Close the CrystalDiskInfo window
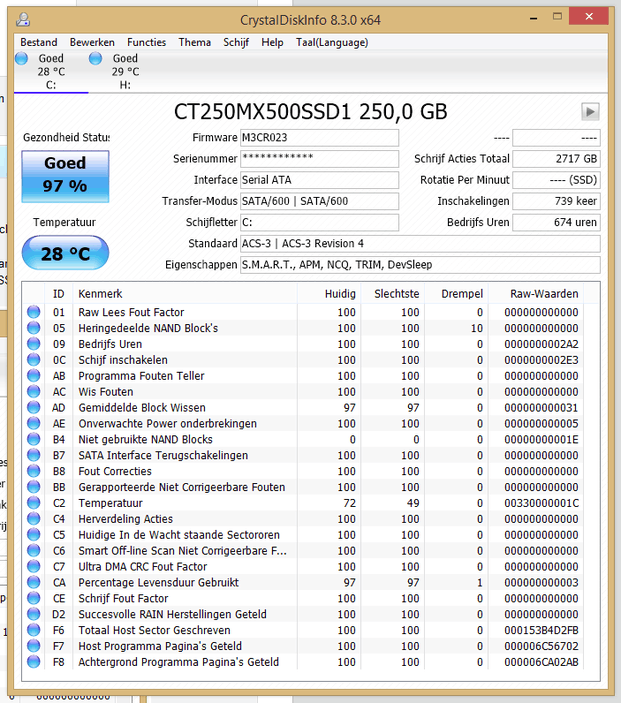 589,17
